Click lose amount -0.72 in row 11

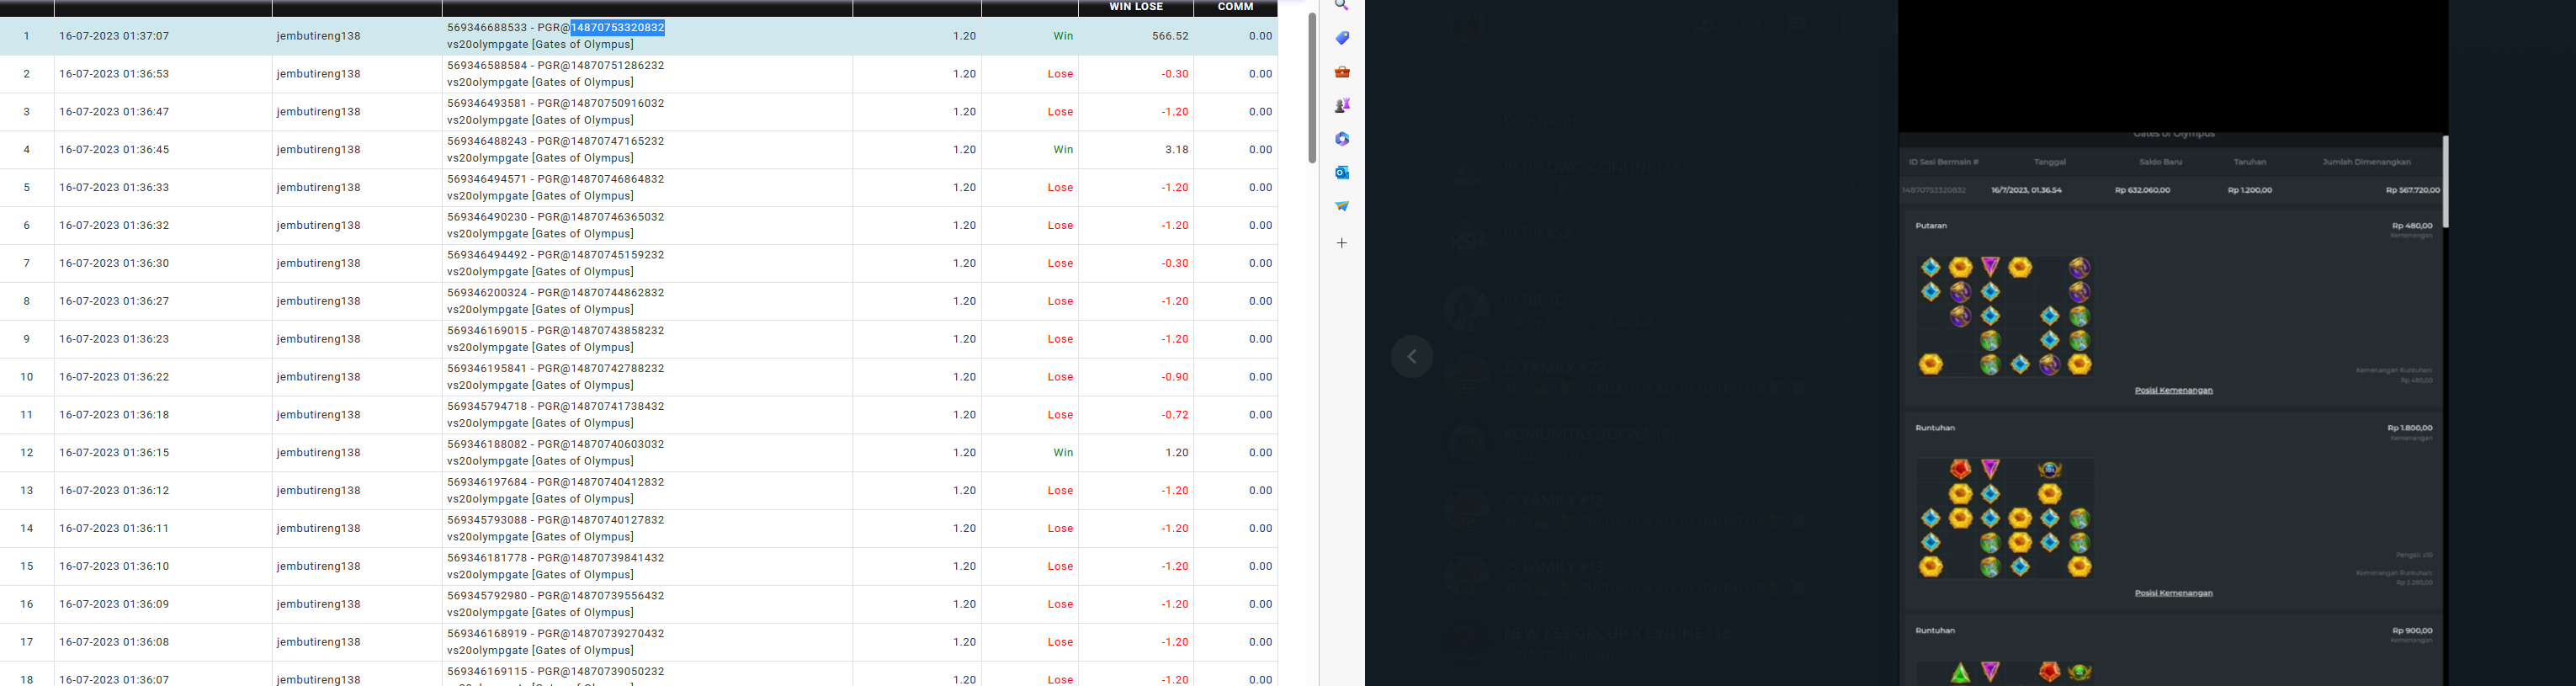[x=1175, y=415]
